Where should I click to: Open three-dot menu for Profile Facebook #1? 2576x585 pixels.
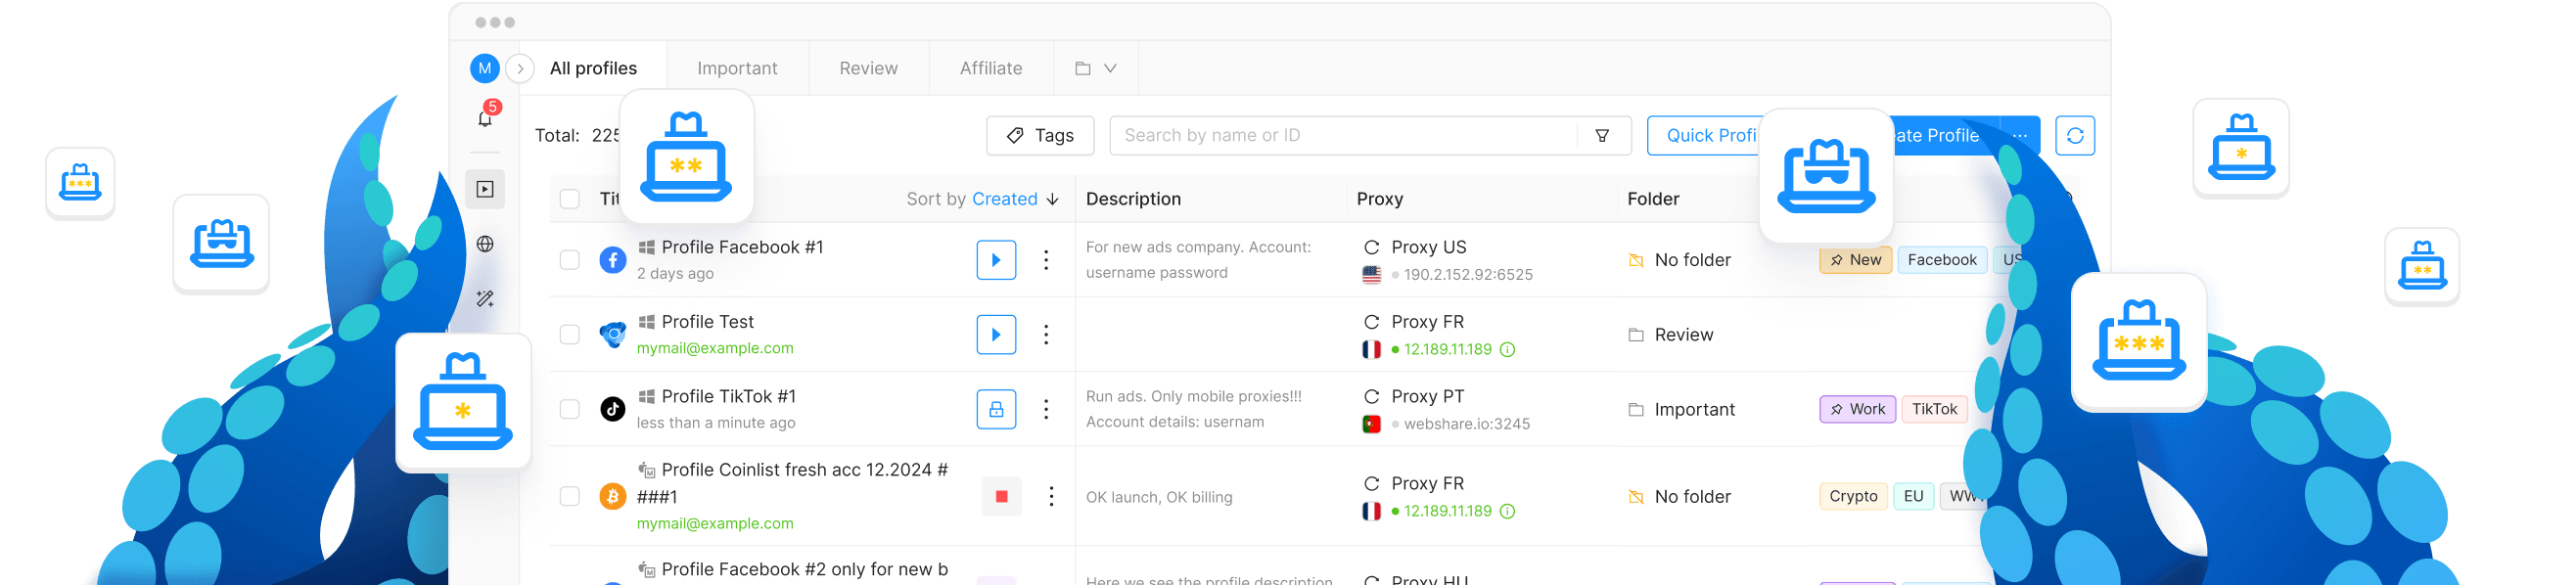(1046, 260)
